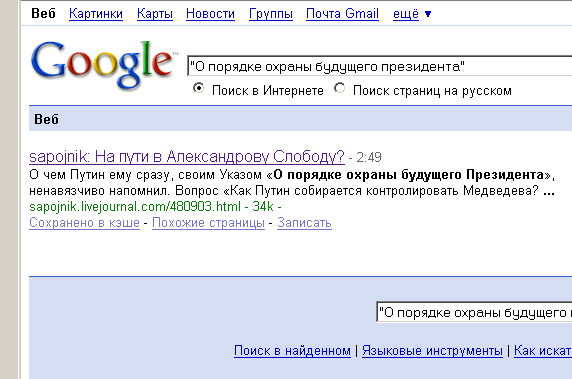
Task: Select the 'Поиск в Интернете' radio button
Action: pyautogui.click(x=198, y=88)
